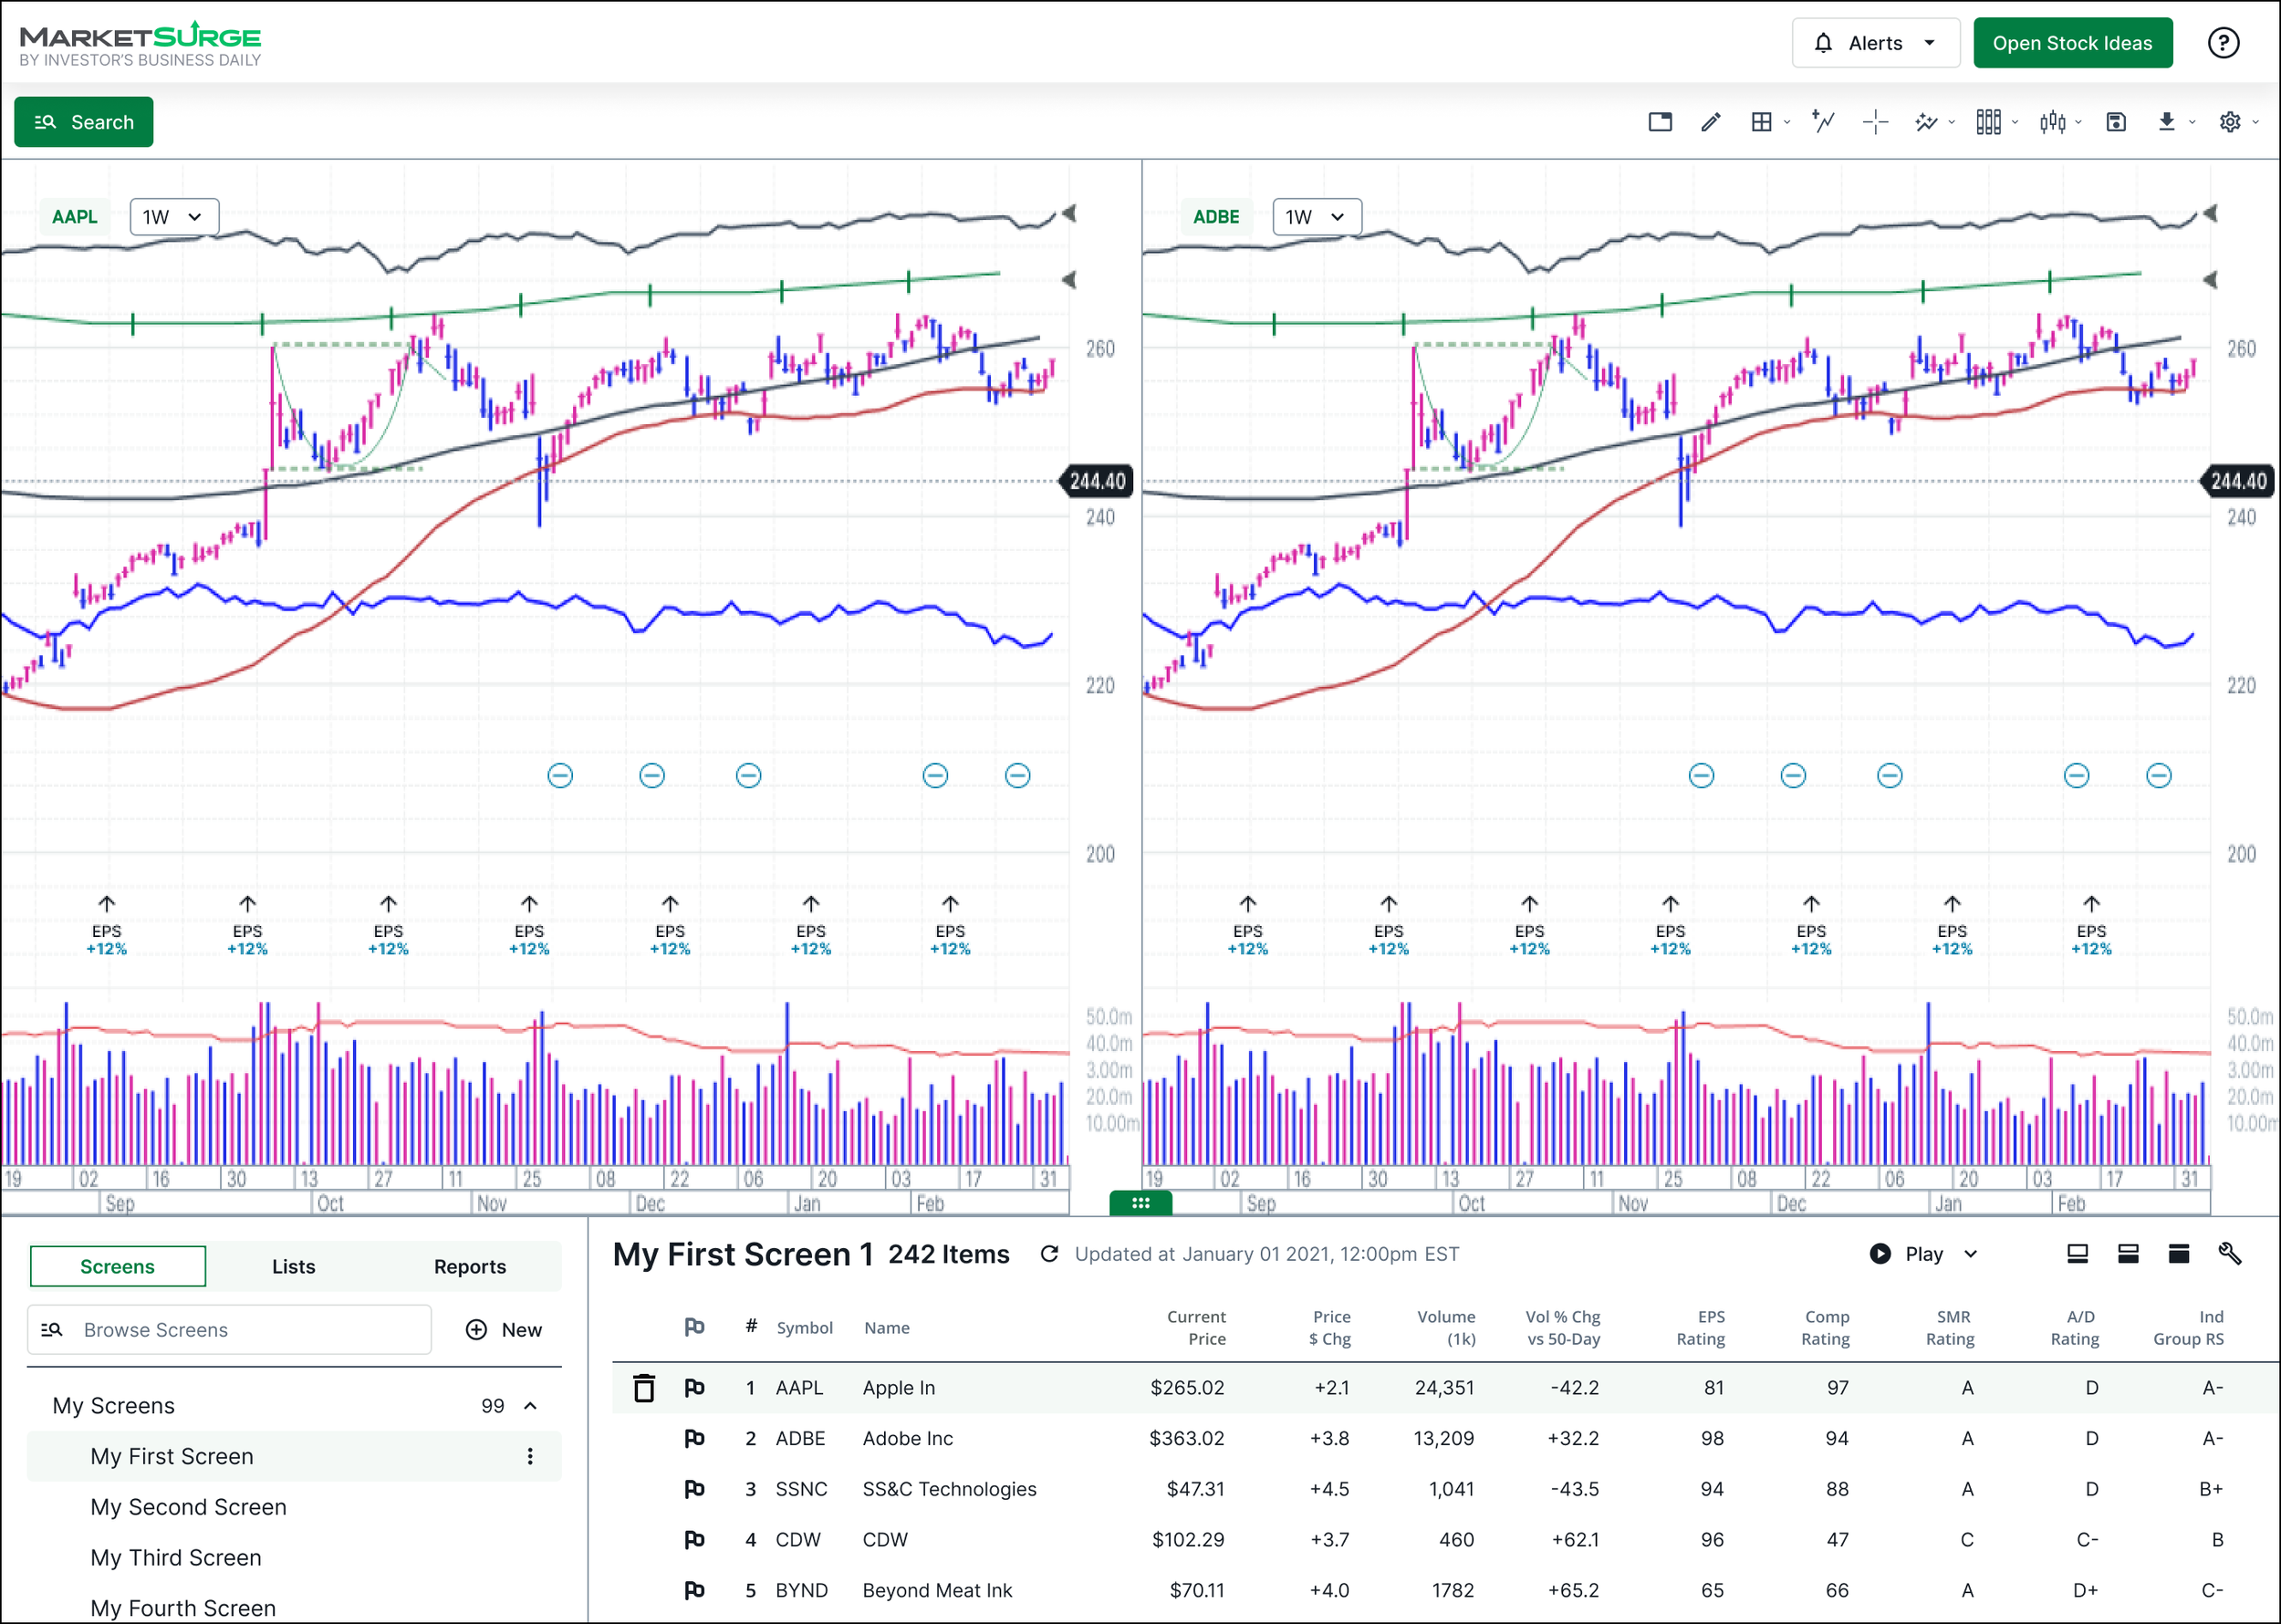Open My Second Screen
This screenshot has width=2281, height=1624.
coord(189,1507)
